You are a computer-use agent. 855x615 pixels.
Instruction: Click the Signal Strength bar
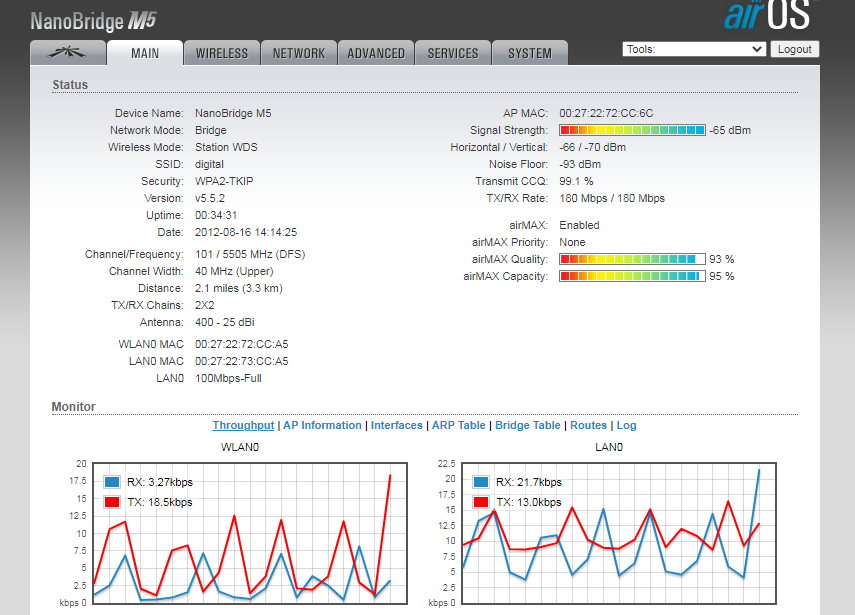tap(633, 130)
